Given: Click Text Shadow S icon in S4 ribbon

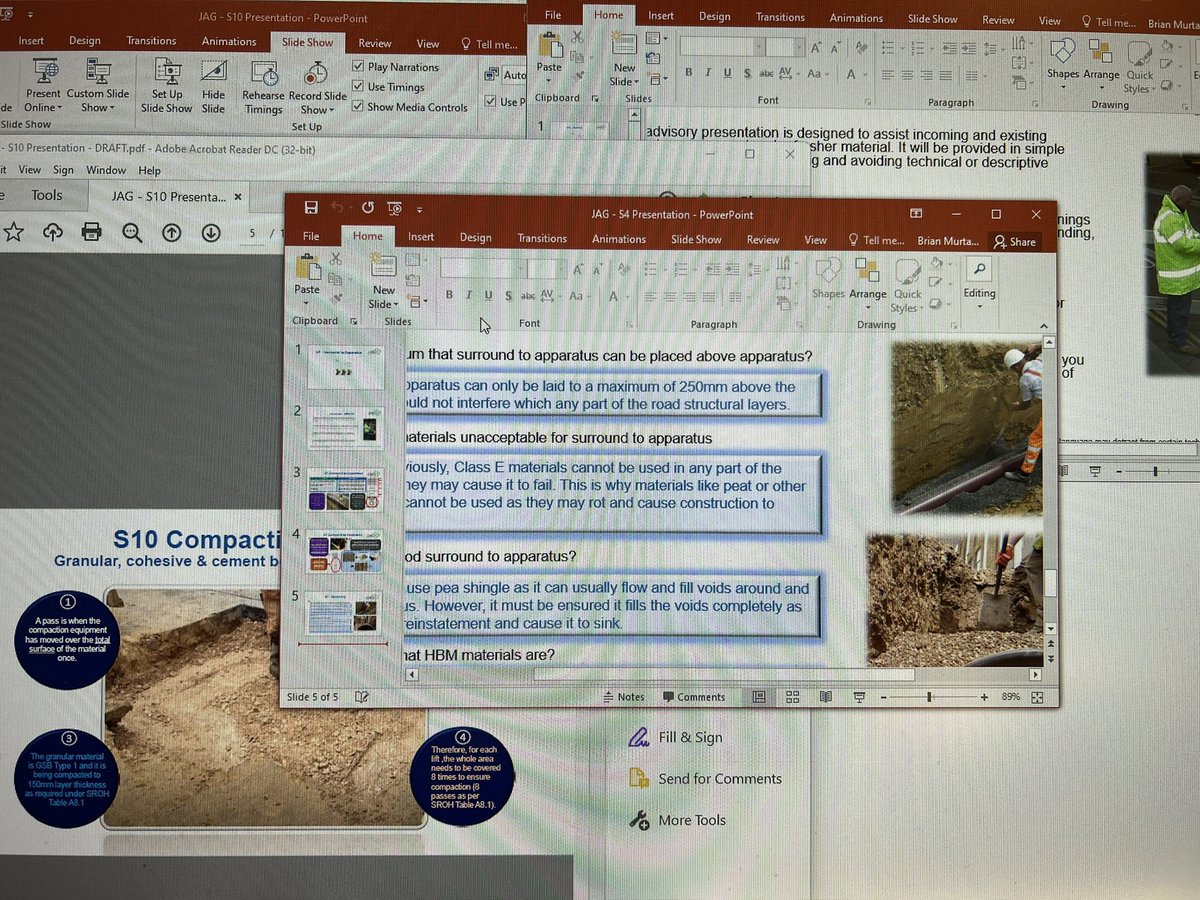Looking at the screenshot, I should pyautogui.click(x=509, y=296).
